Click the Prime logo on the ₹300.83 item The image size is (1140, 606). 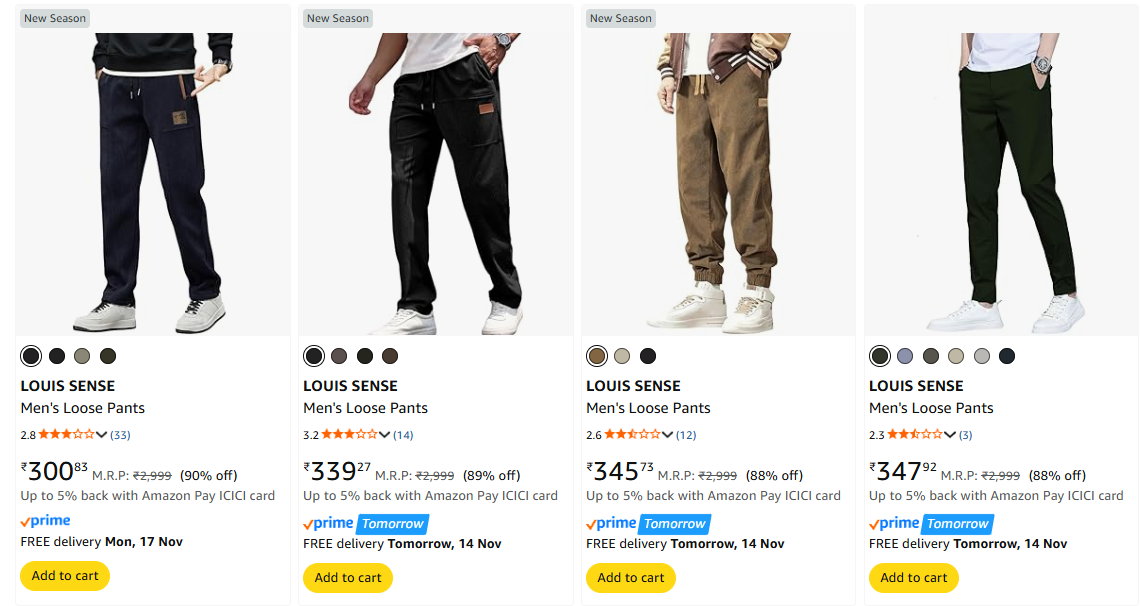[x=46, y=521]
